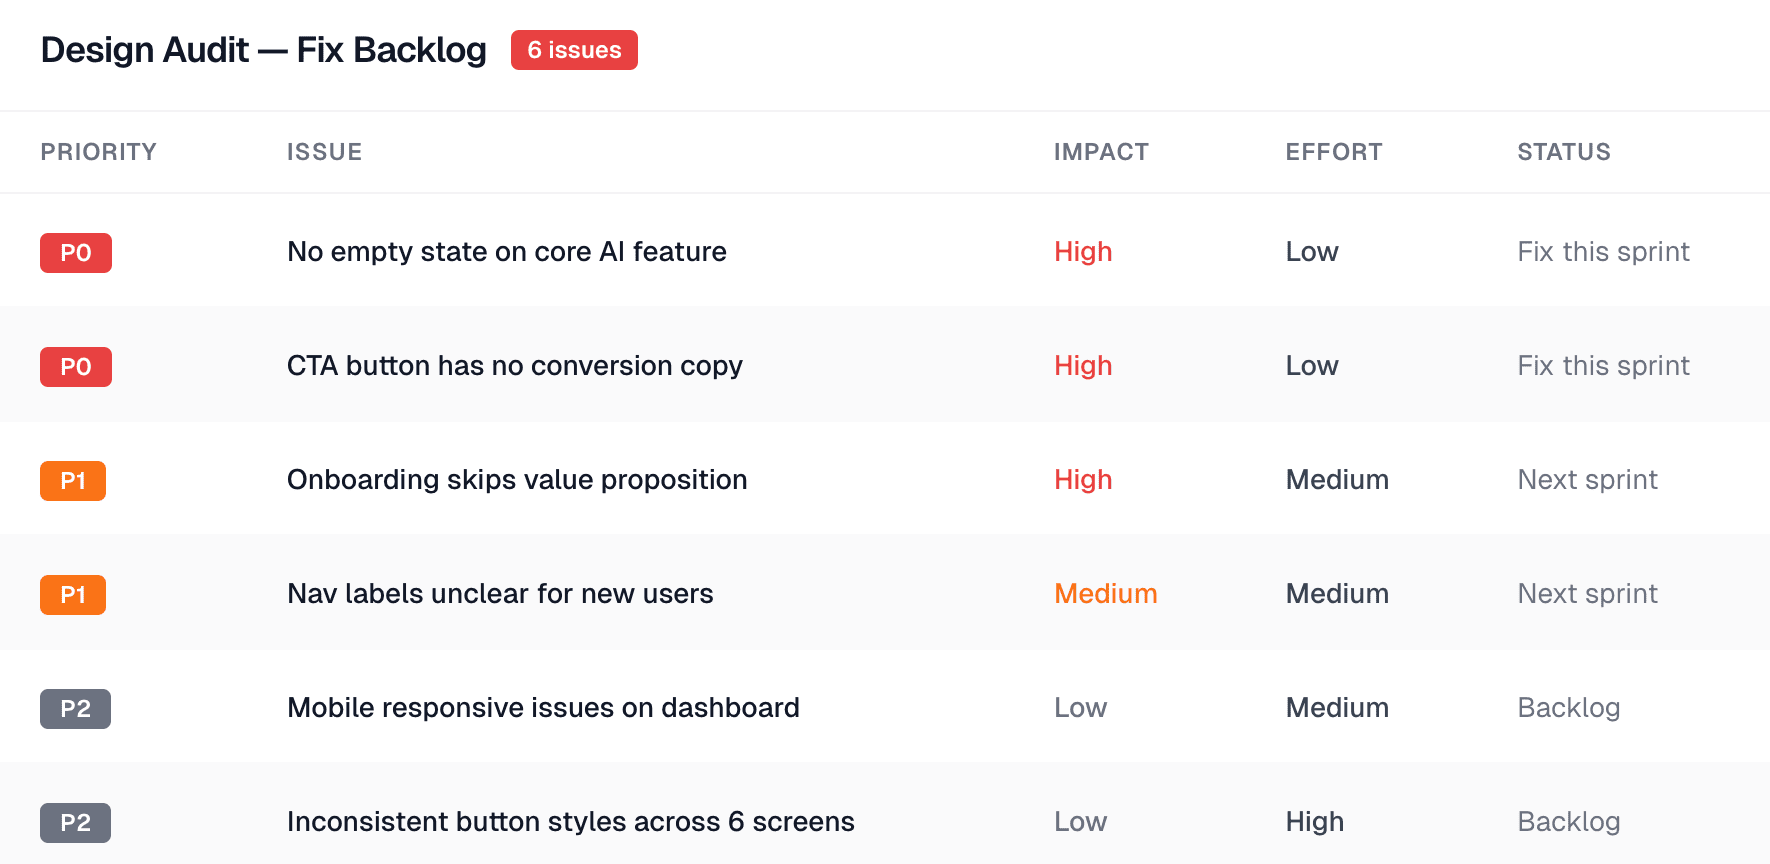This screenshot has height=864, width=1770.
Task: Click 'Next sprint' status for Onboarding issue
Action: (1587, 480)
